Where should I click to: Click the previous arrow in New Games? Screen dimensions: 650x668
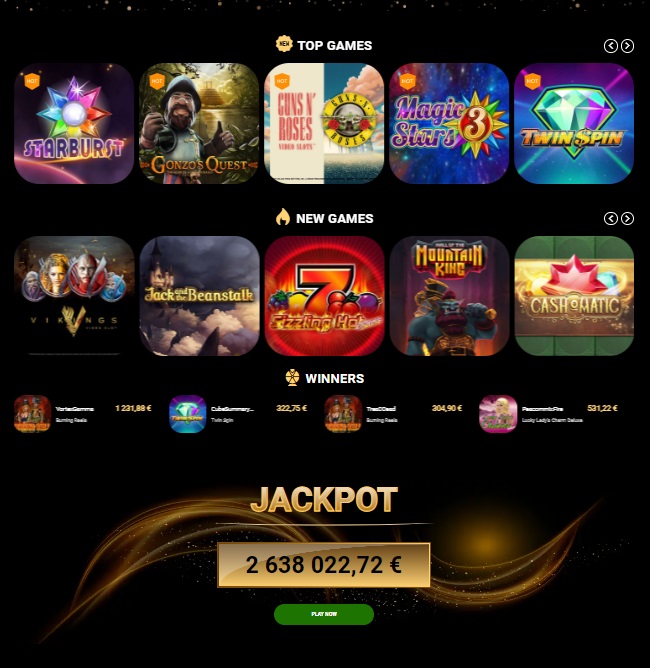click(x=611, y=219)
